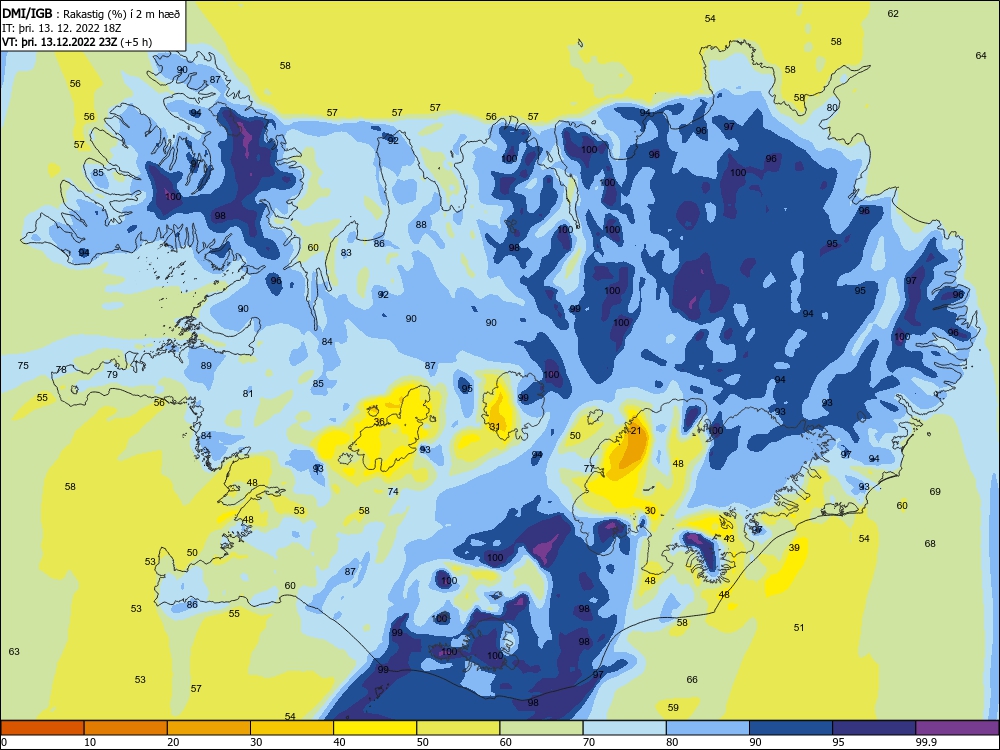Click the darkest orange 0–10 legend swatch
Image resolution: width=1000 pixels, height=750 pixels.
(x=42, y=728)
